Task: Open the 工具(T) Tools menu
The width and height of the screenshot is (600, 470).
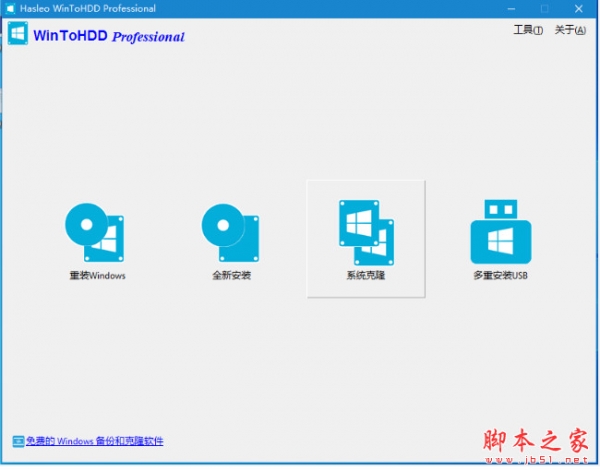Action: click(x=528, y=30)
